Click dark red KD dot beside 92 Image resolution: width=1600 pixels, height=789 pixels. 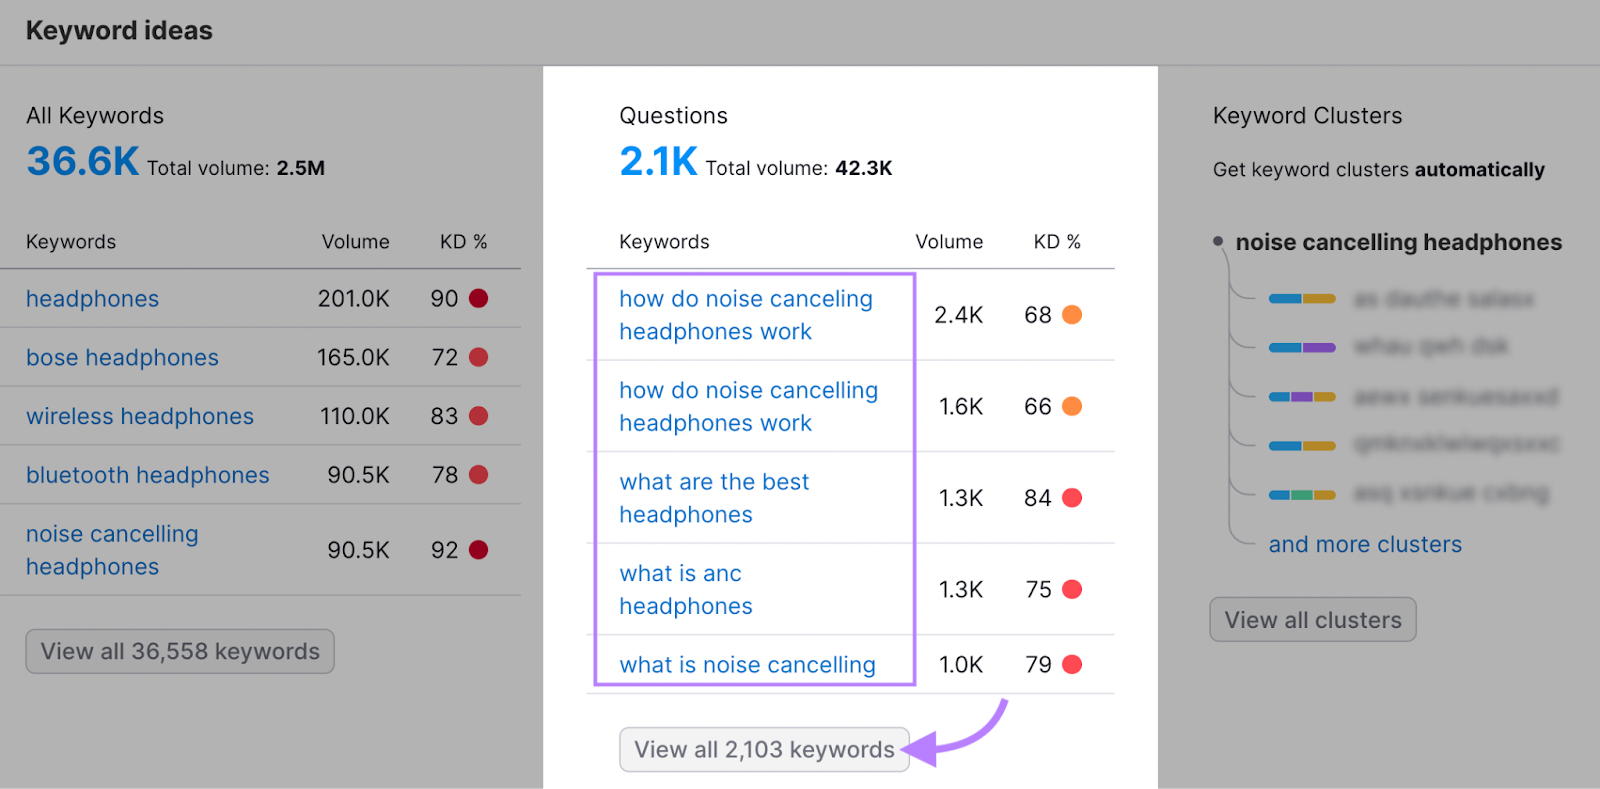click(479, 550)
